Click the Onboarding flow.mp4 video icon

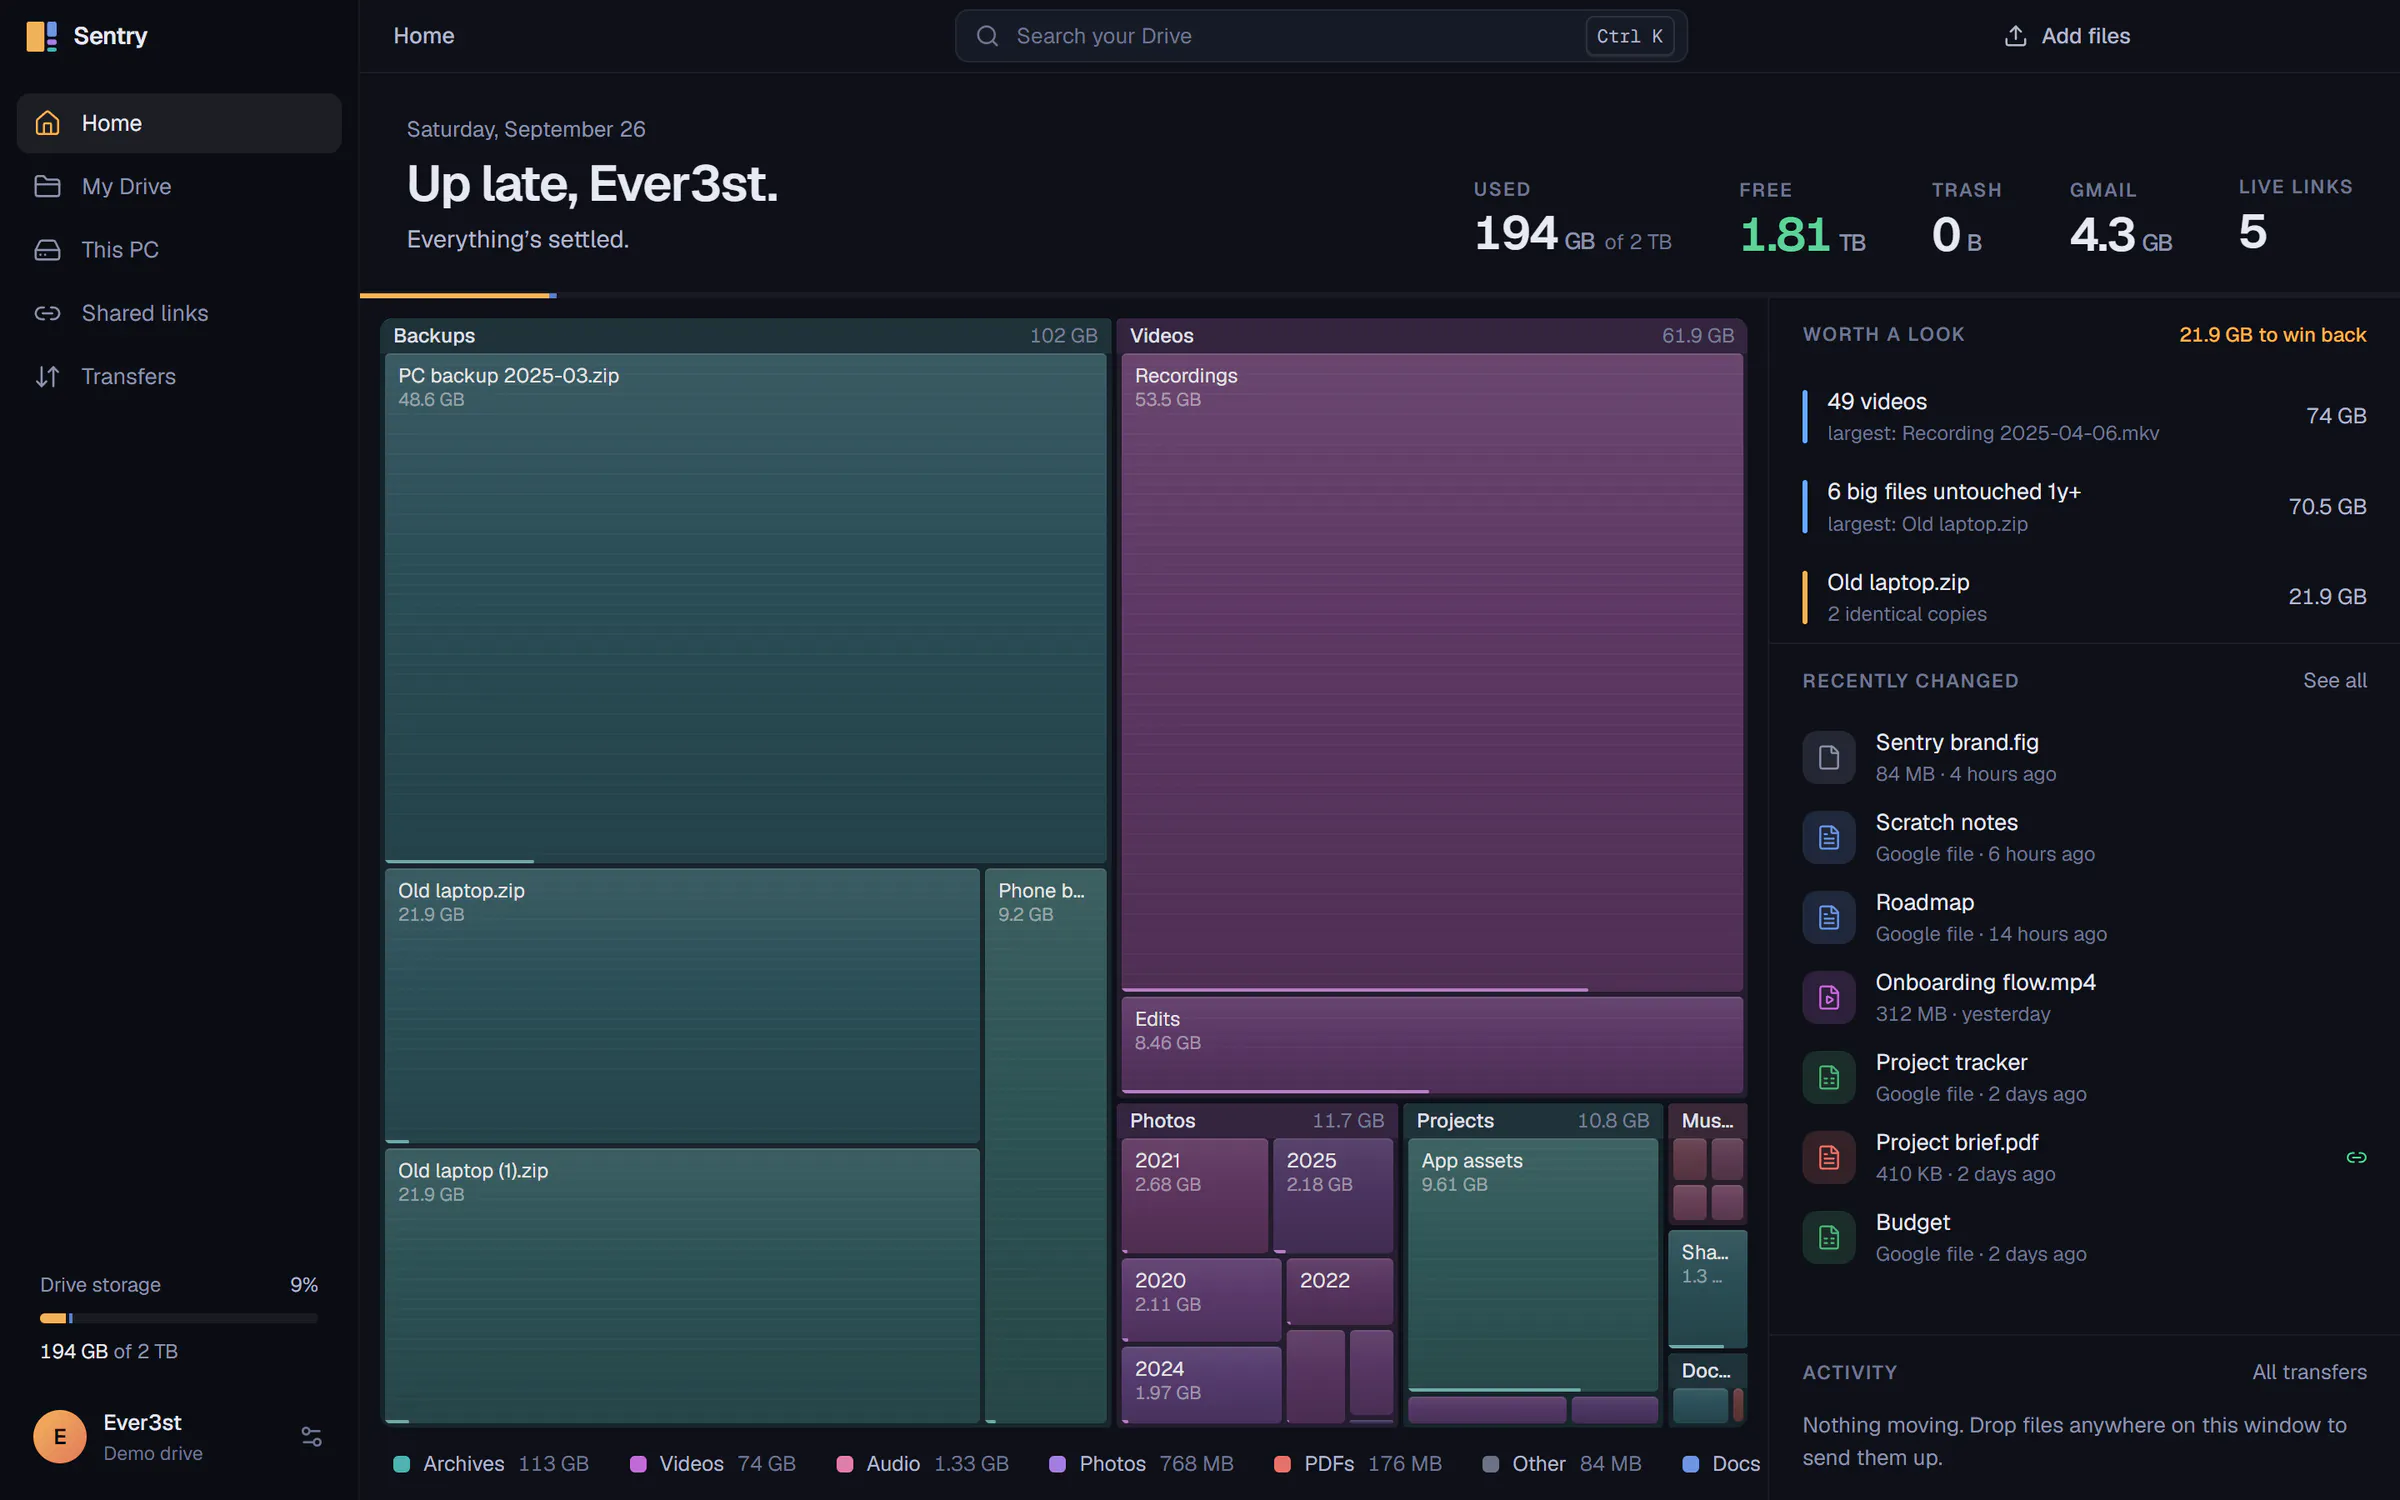pos(1828,997)
